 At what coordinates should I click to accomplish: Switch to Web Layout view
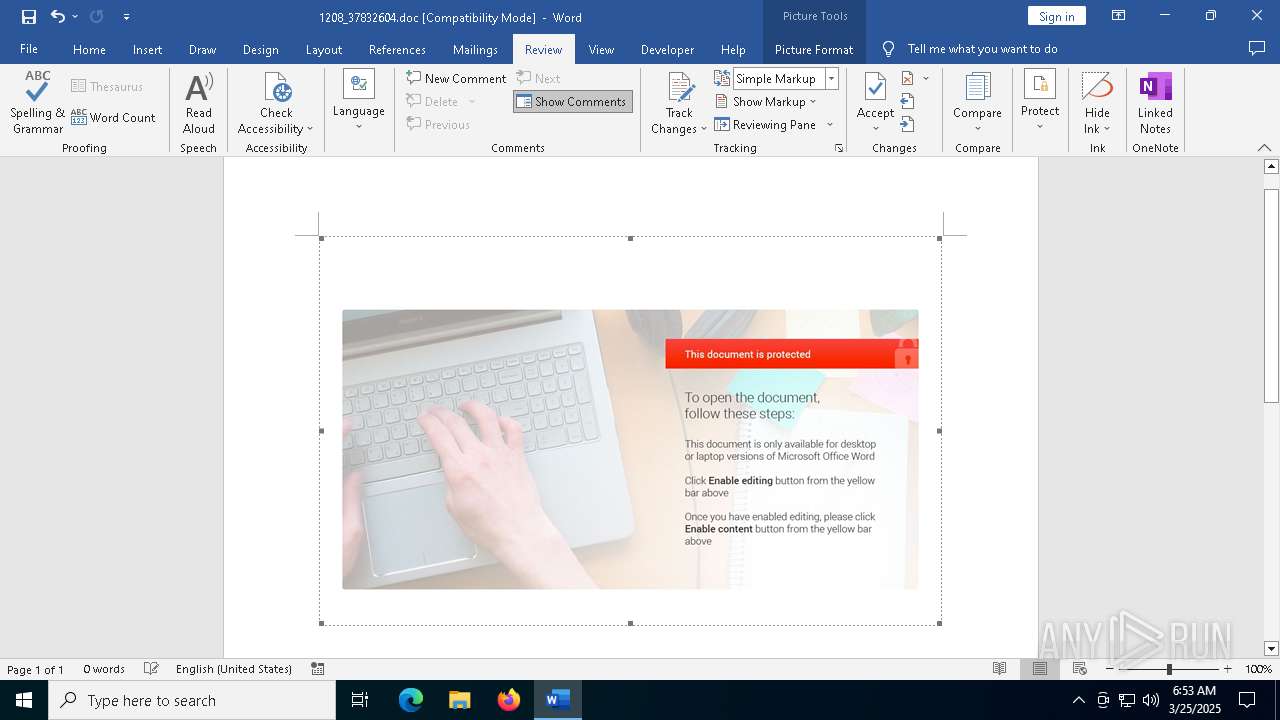(x=1080, y=669)
